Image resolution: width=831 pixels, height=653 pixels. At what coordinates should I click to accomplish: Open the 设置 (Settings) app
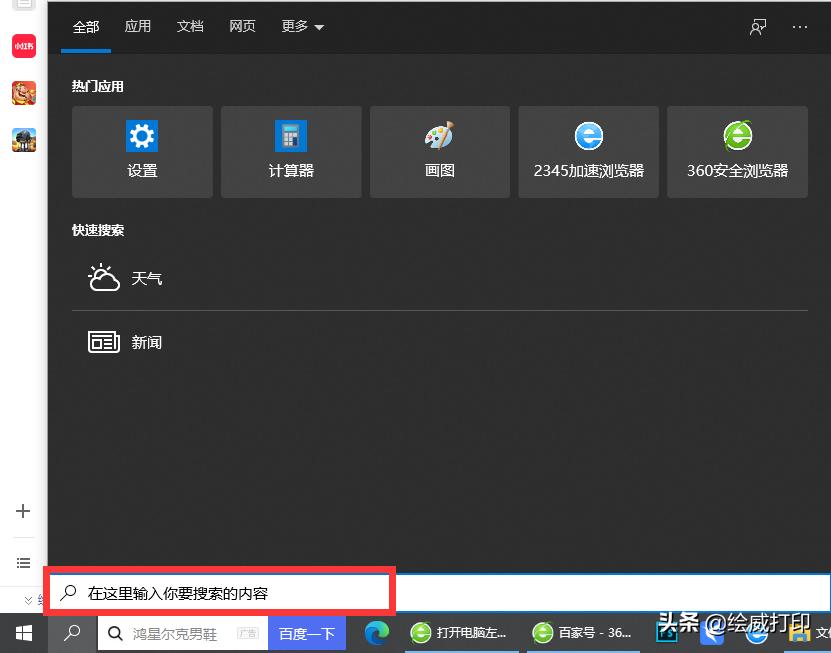pyautogui.click(x=142, y=151)
